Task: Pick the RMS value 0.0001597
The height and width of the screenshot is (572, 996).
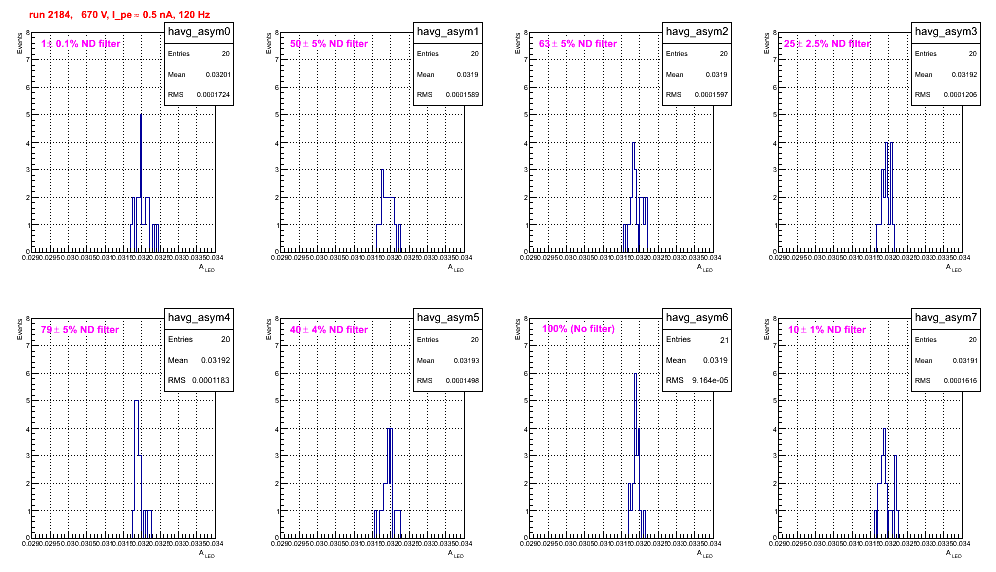Action: click(711, 95)
